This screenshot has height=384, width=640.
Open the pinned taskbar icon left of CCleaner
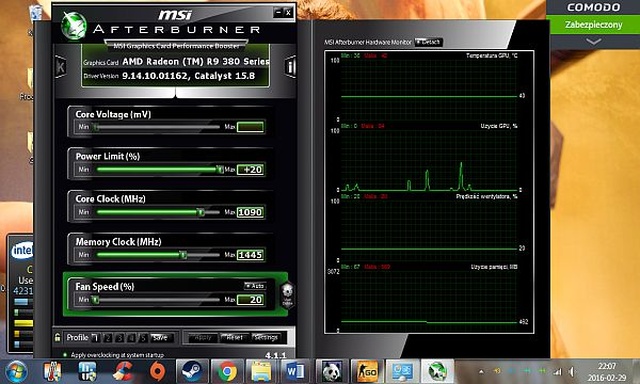click(87, 371)
